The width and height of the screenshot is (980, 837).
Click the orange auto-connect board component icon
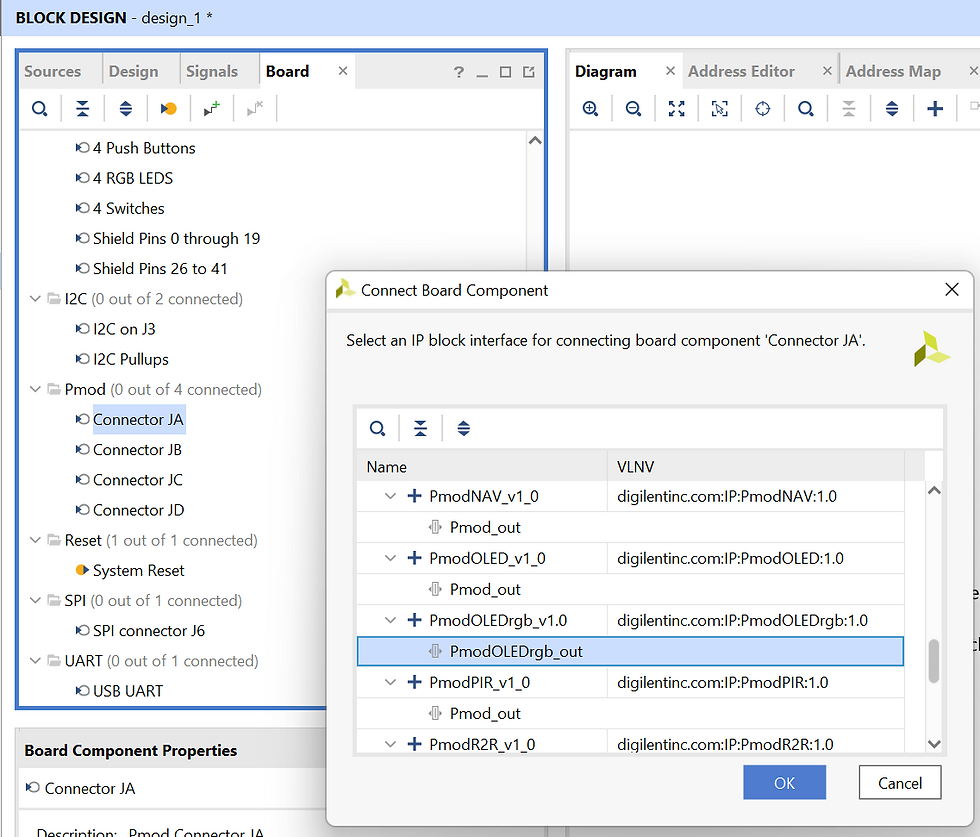168,109
